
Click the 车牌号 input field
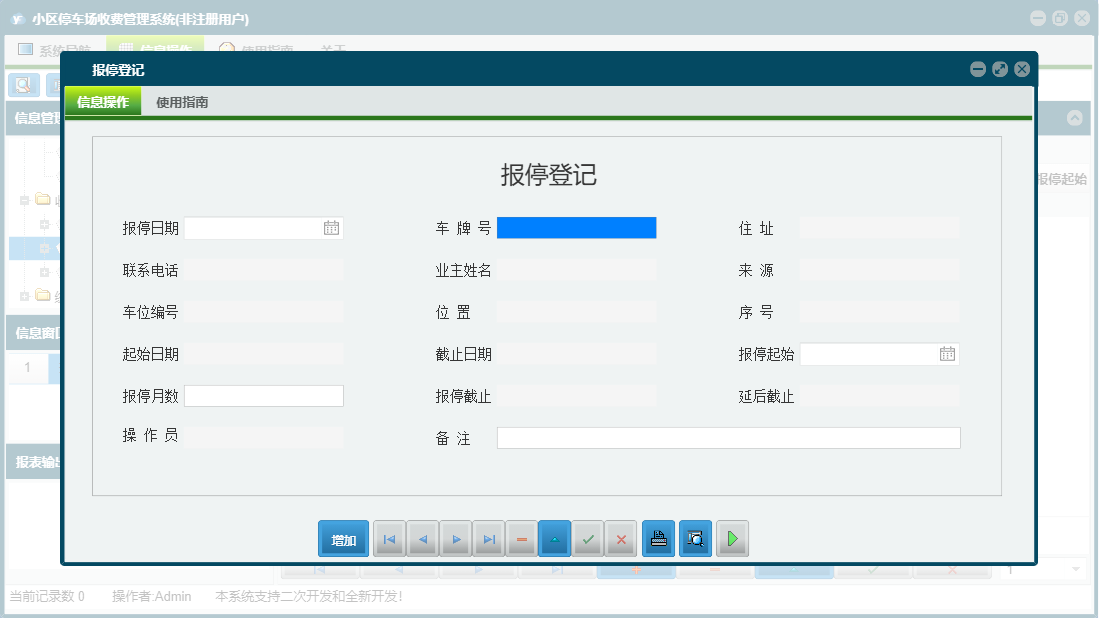click(577, 227)
